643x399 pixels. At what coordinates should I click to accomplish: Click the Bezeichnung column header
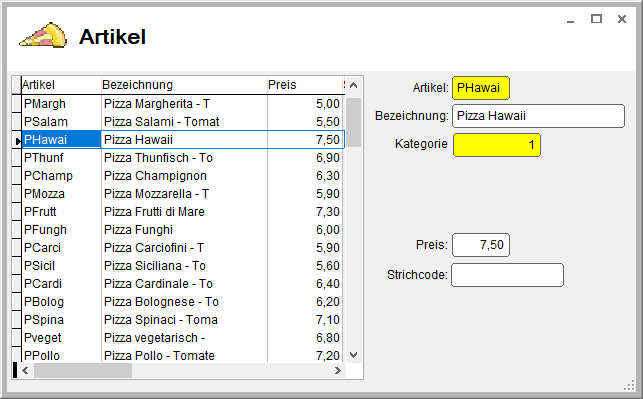click(x=184, y=85)
